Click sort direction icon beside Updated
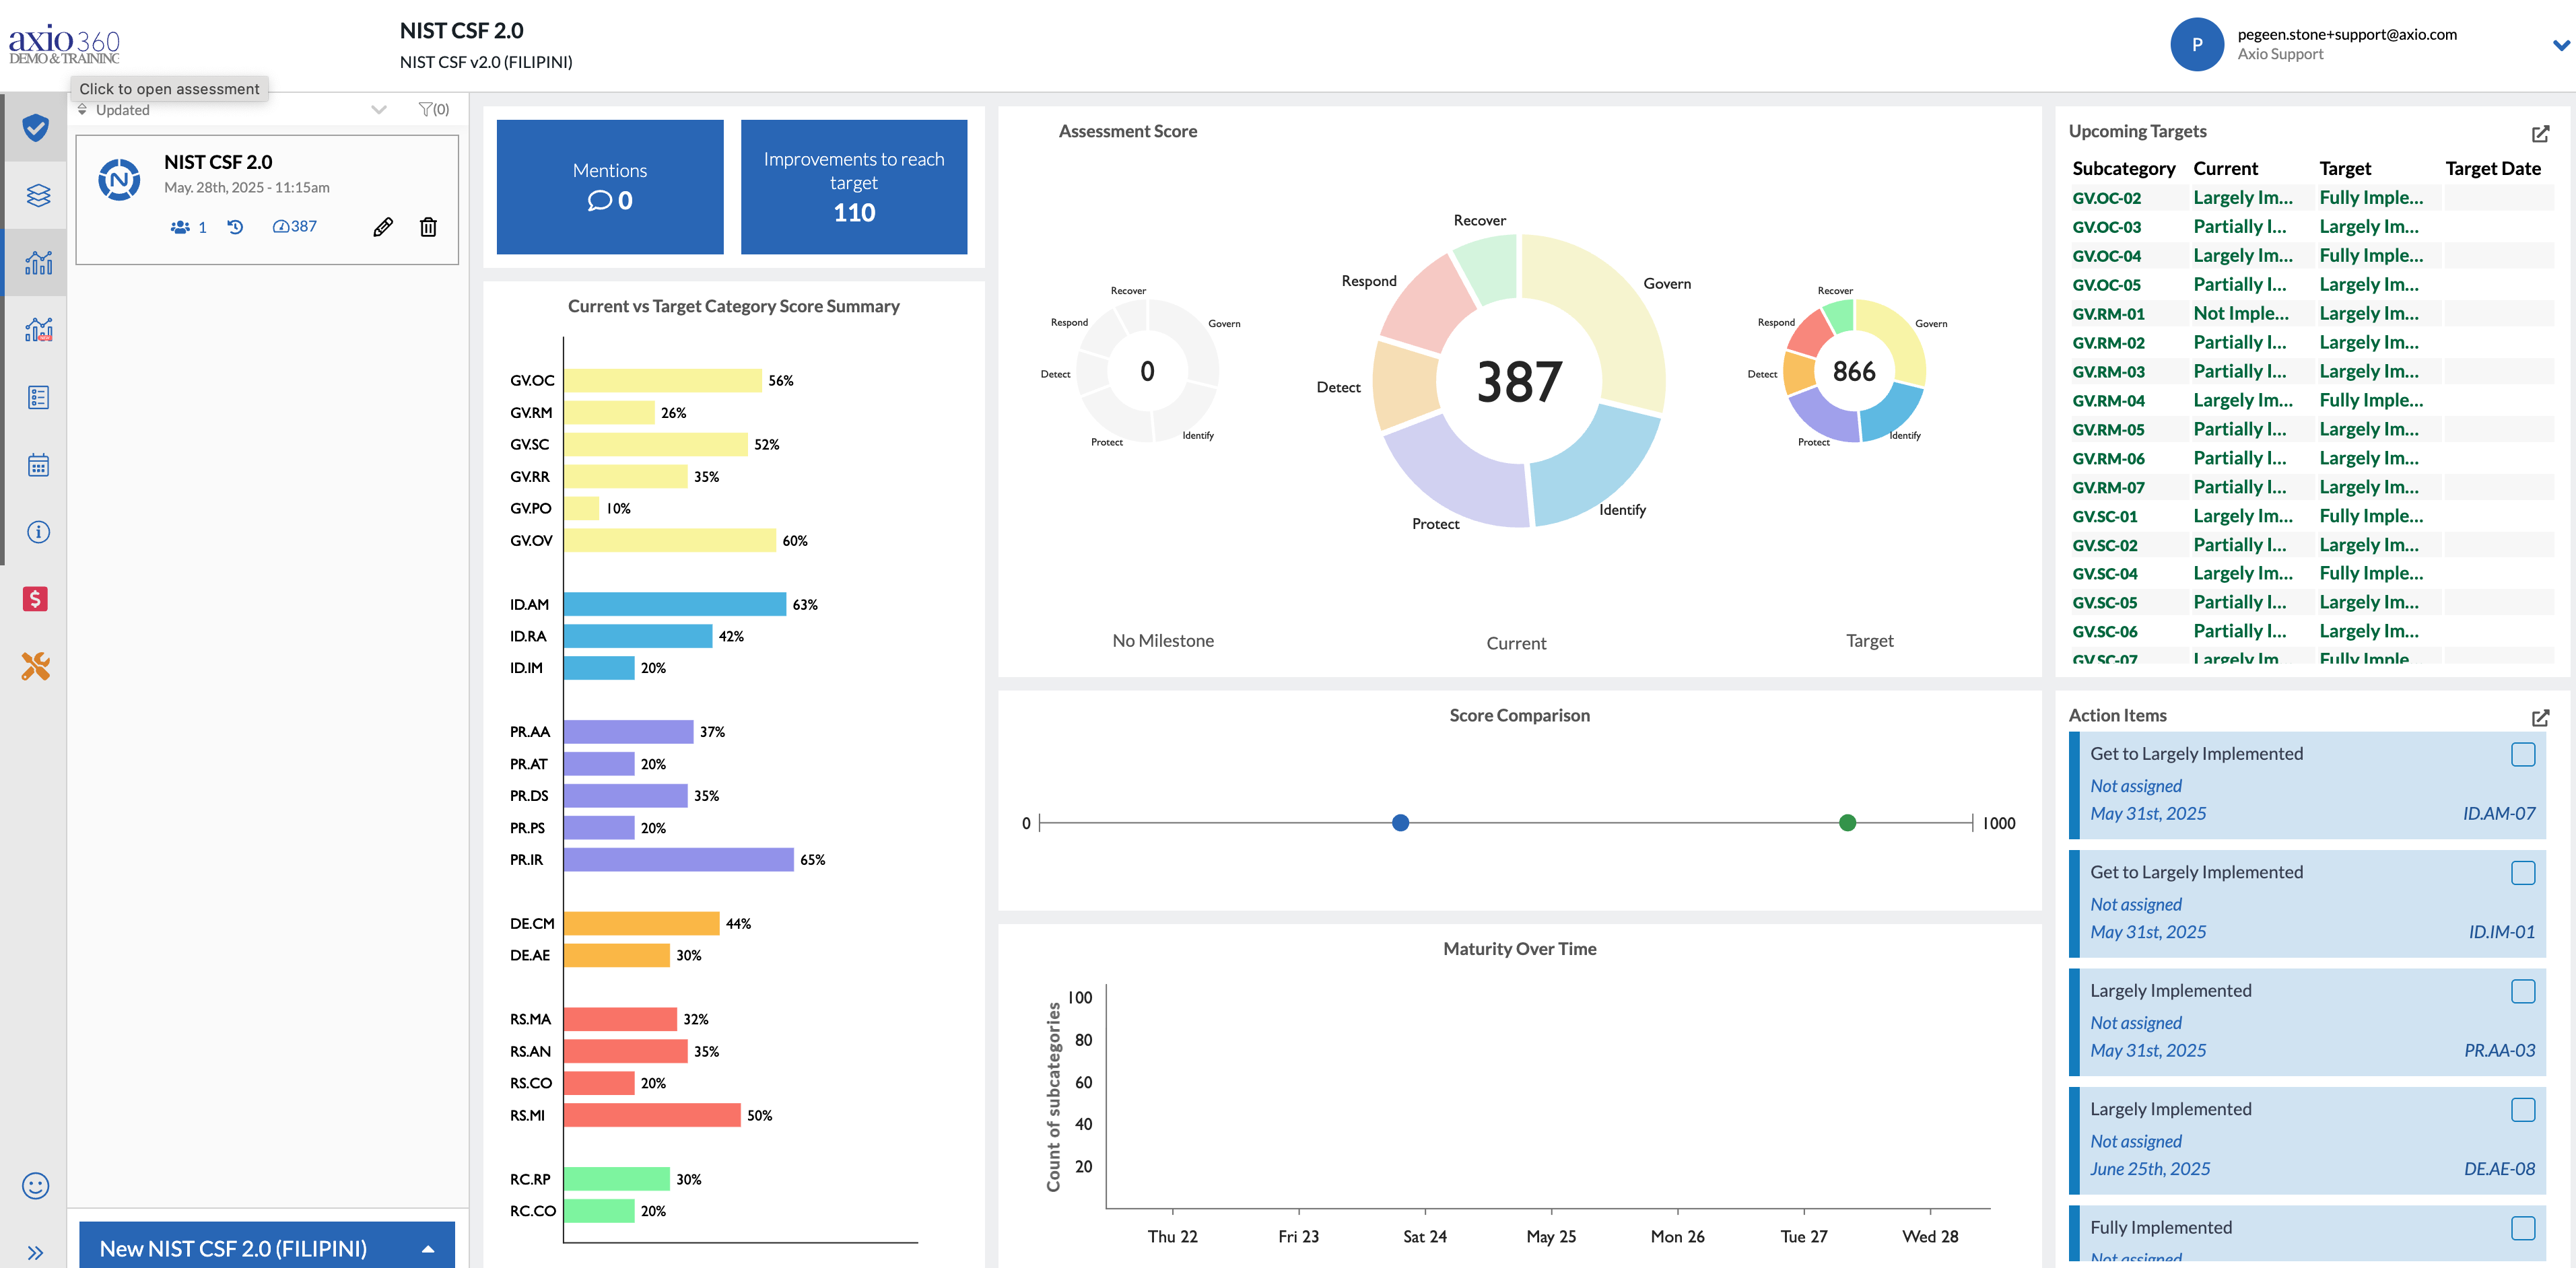Screen dimensions: 2576x1268 click(x=82, y=109)
